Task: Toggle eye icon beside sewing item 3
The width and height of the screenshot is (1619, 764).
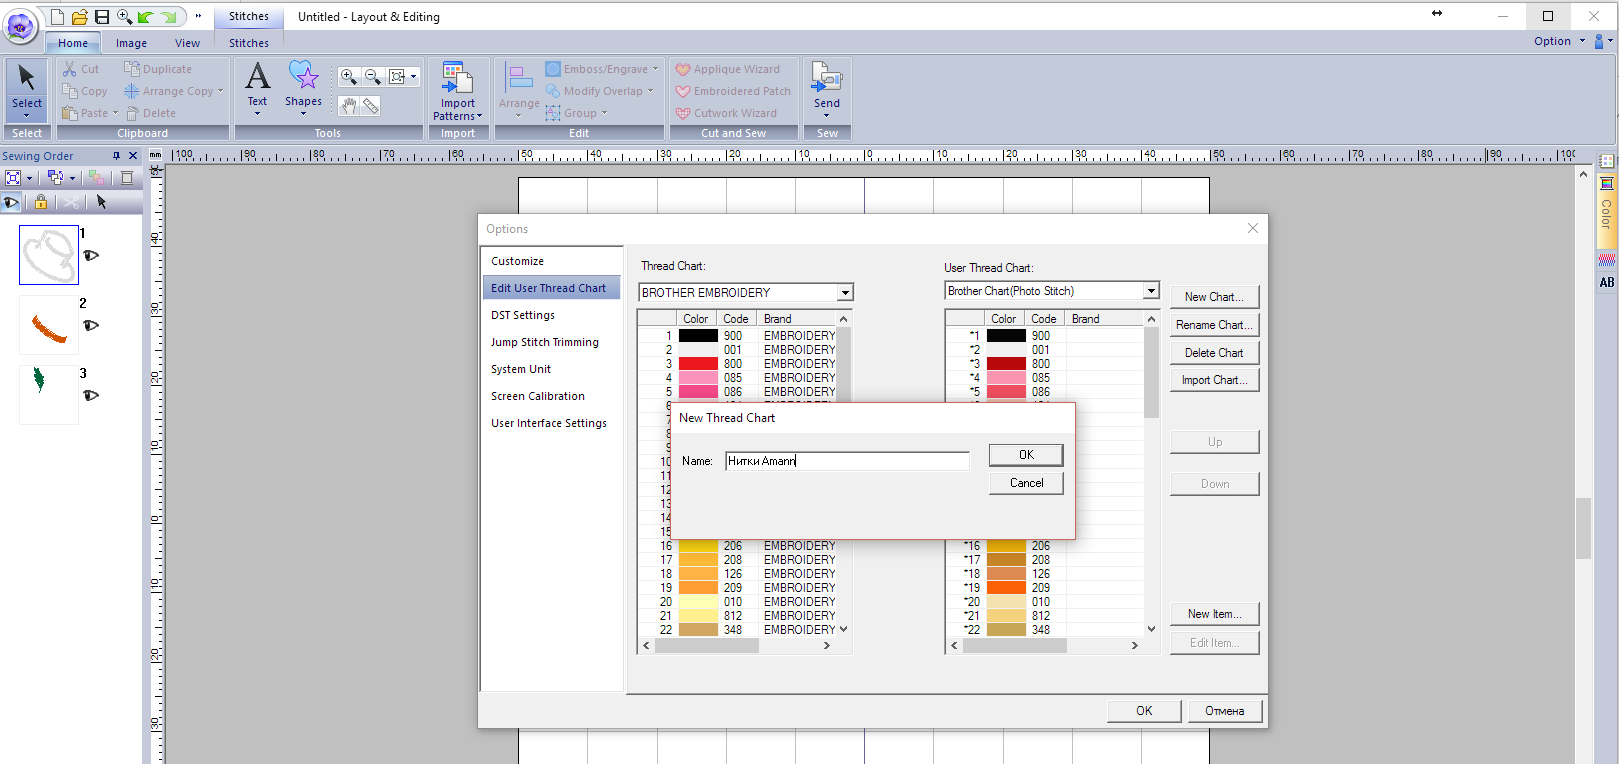Action: [91, 396]
